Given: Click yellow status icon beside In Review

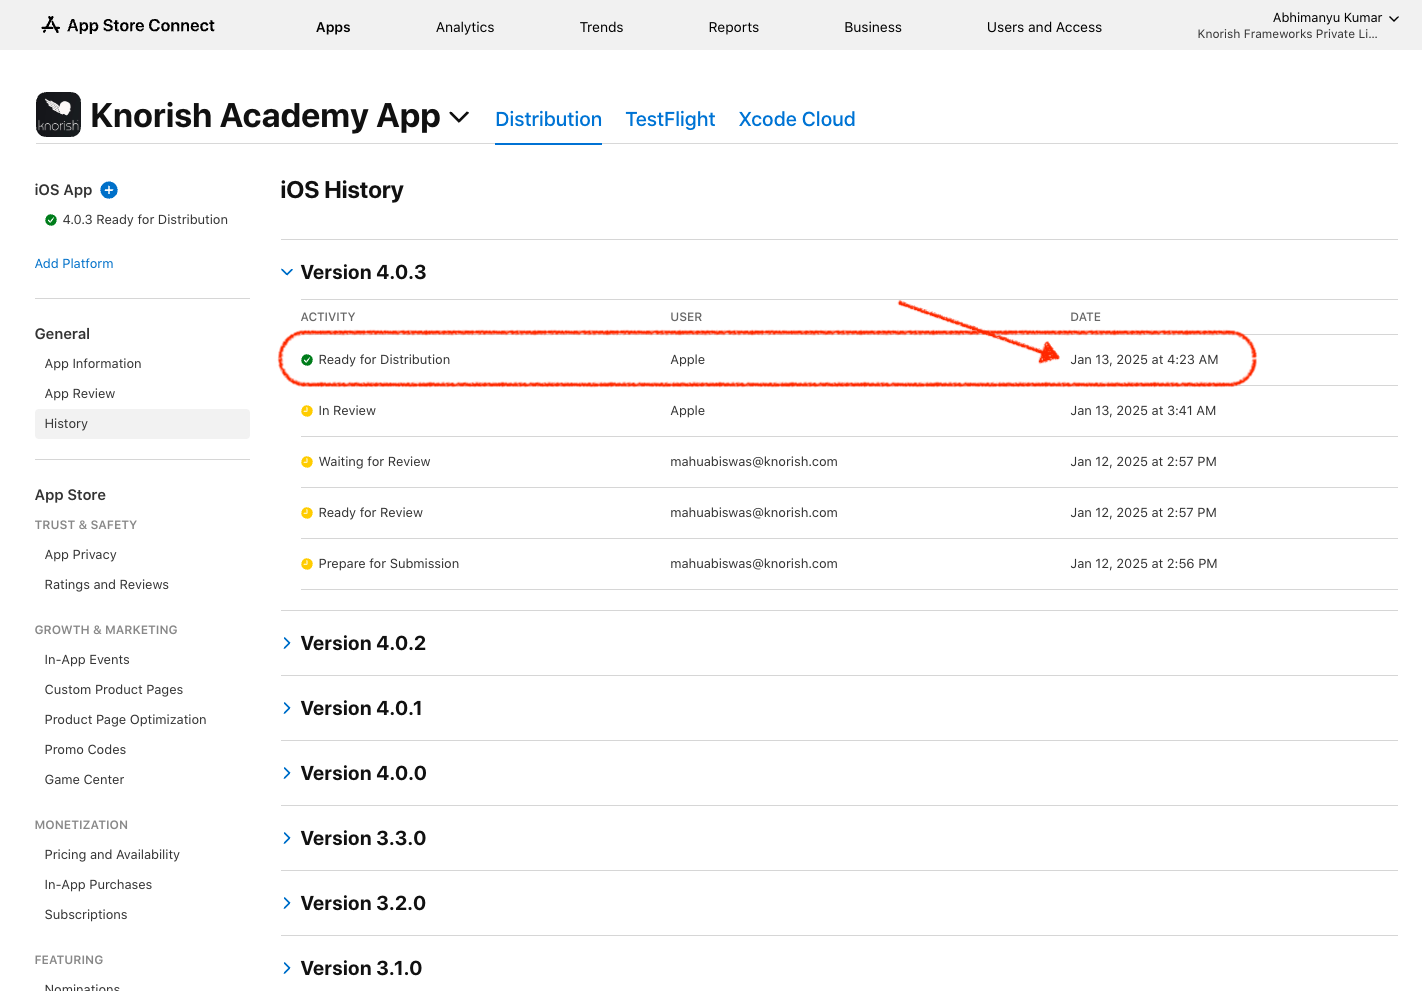Looking at the screenshot, I should (307, 411).
